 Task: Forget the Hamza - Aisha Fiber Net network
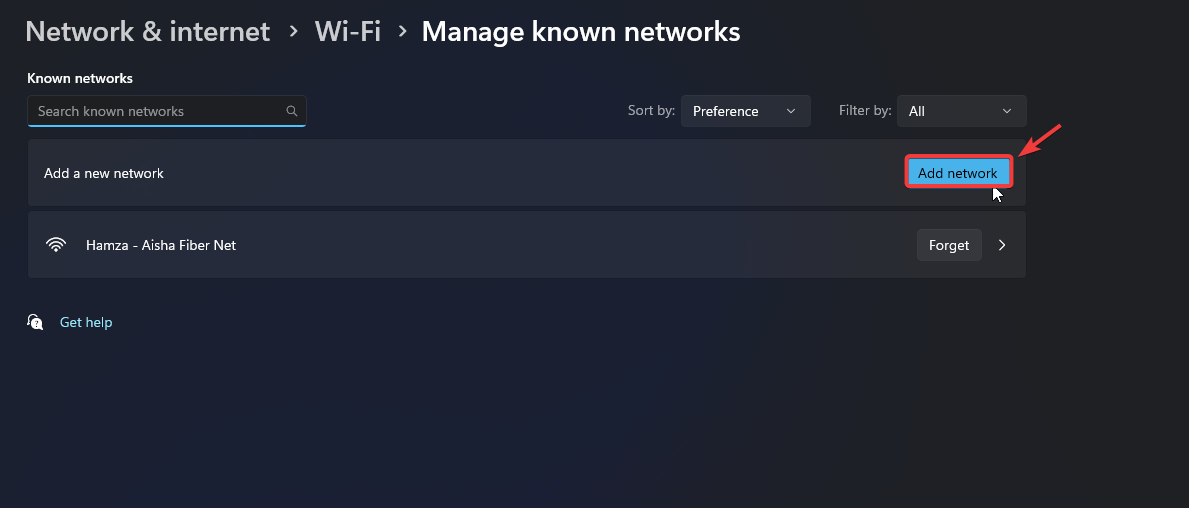949,245
